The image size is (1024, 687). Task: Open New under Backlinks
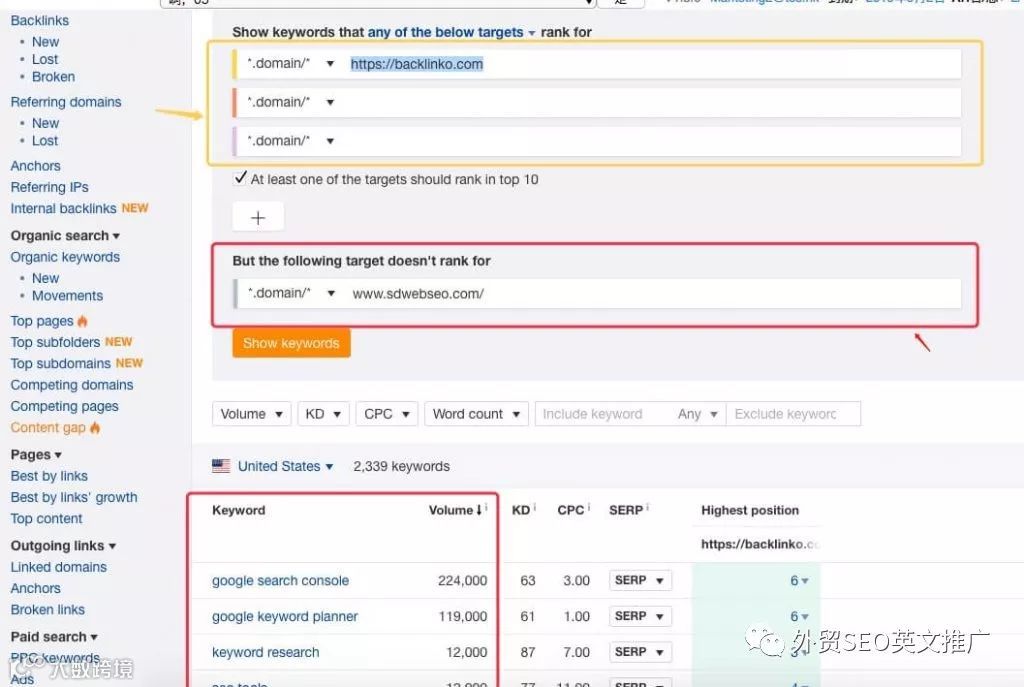pyautogui.click(x=46, y=42)
